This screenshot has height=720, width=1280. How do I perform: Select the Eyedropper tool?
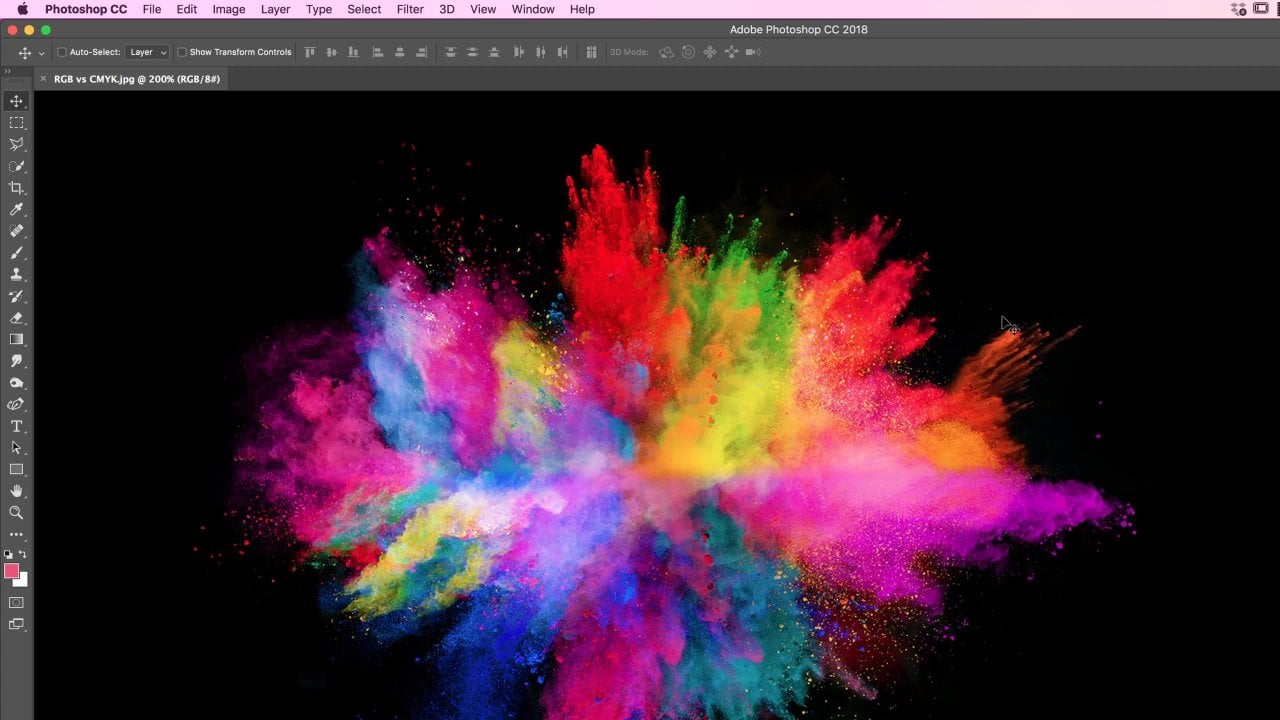click(x=16, y=210)
